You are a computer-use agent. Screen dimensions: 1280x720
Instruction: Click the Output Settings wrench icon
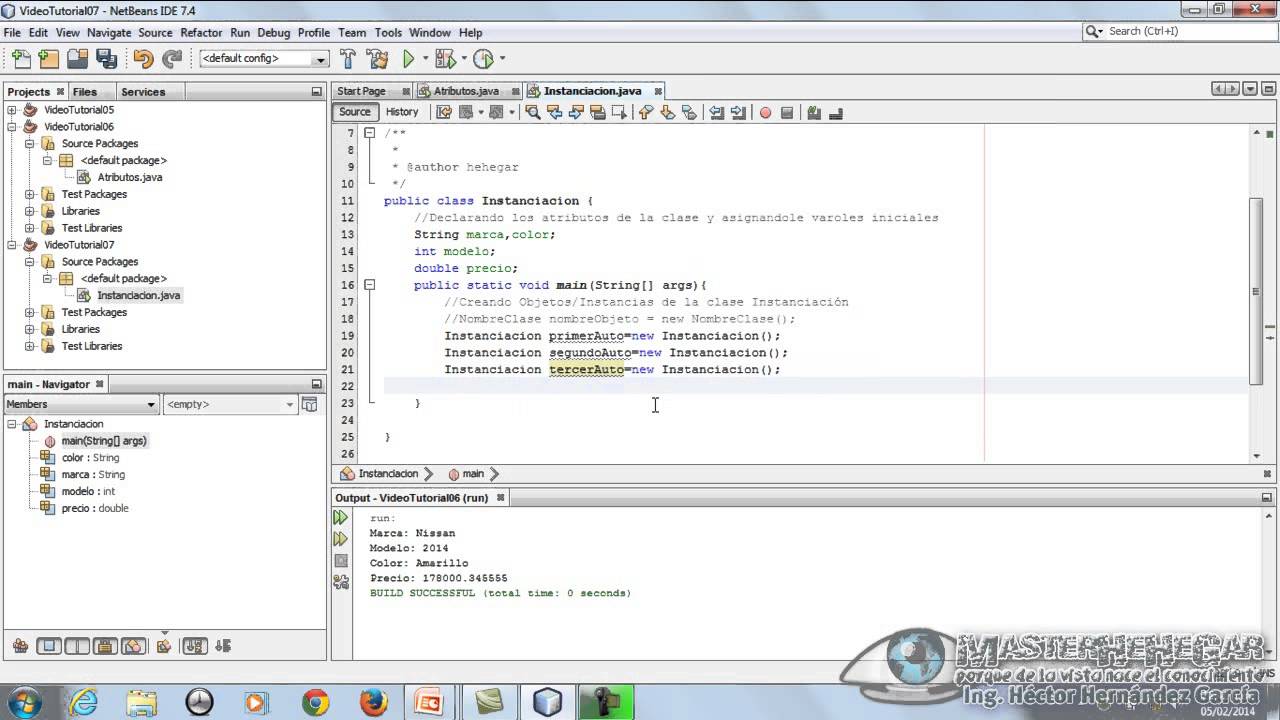tap(341, 583)
